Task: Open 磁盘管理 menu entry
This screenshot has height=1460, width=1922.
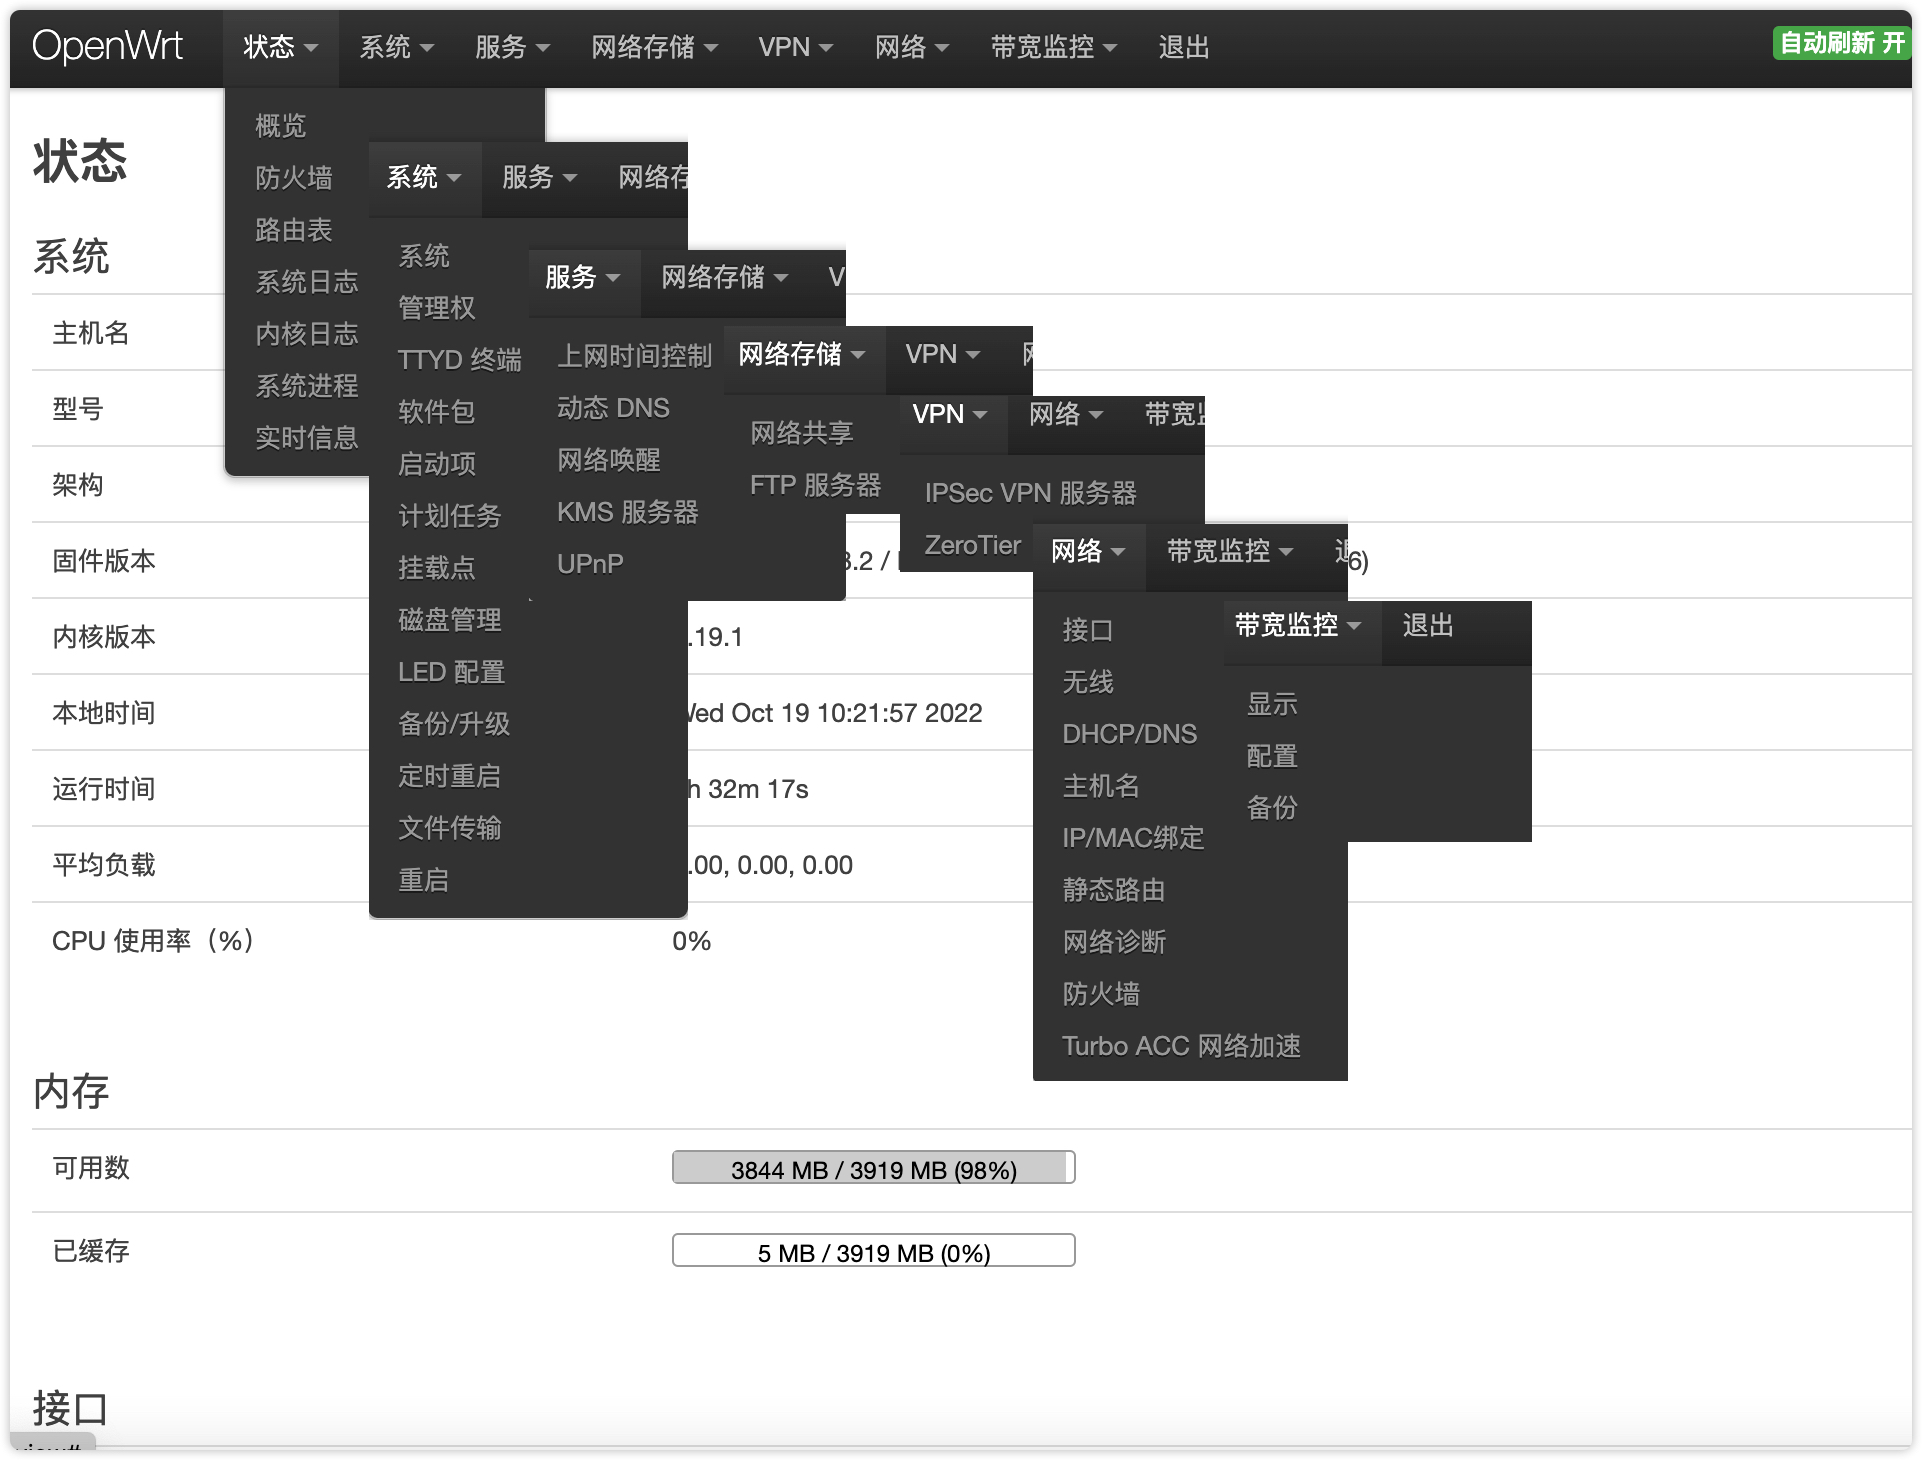Action: pyautogui.click(x=449, y=619)
